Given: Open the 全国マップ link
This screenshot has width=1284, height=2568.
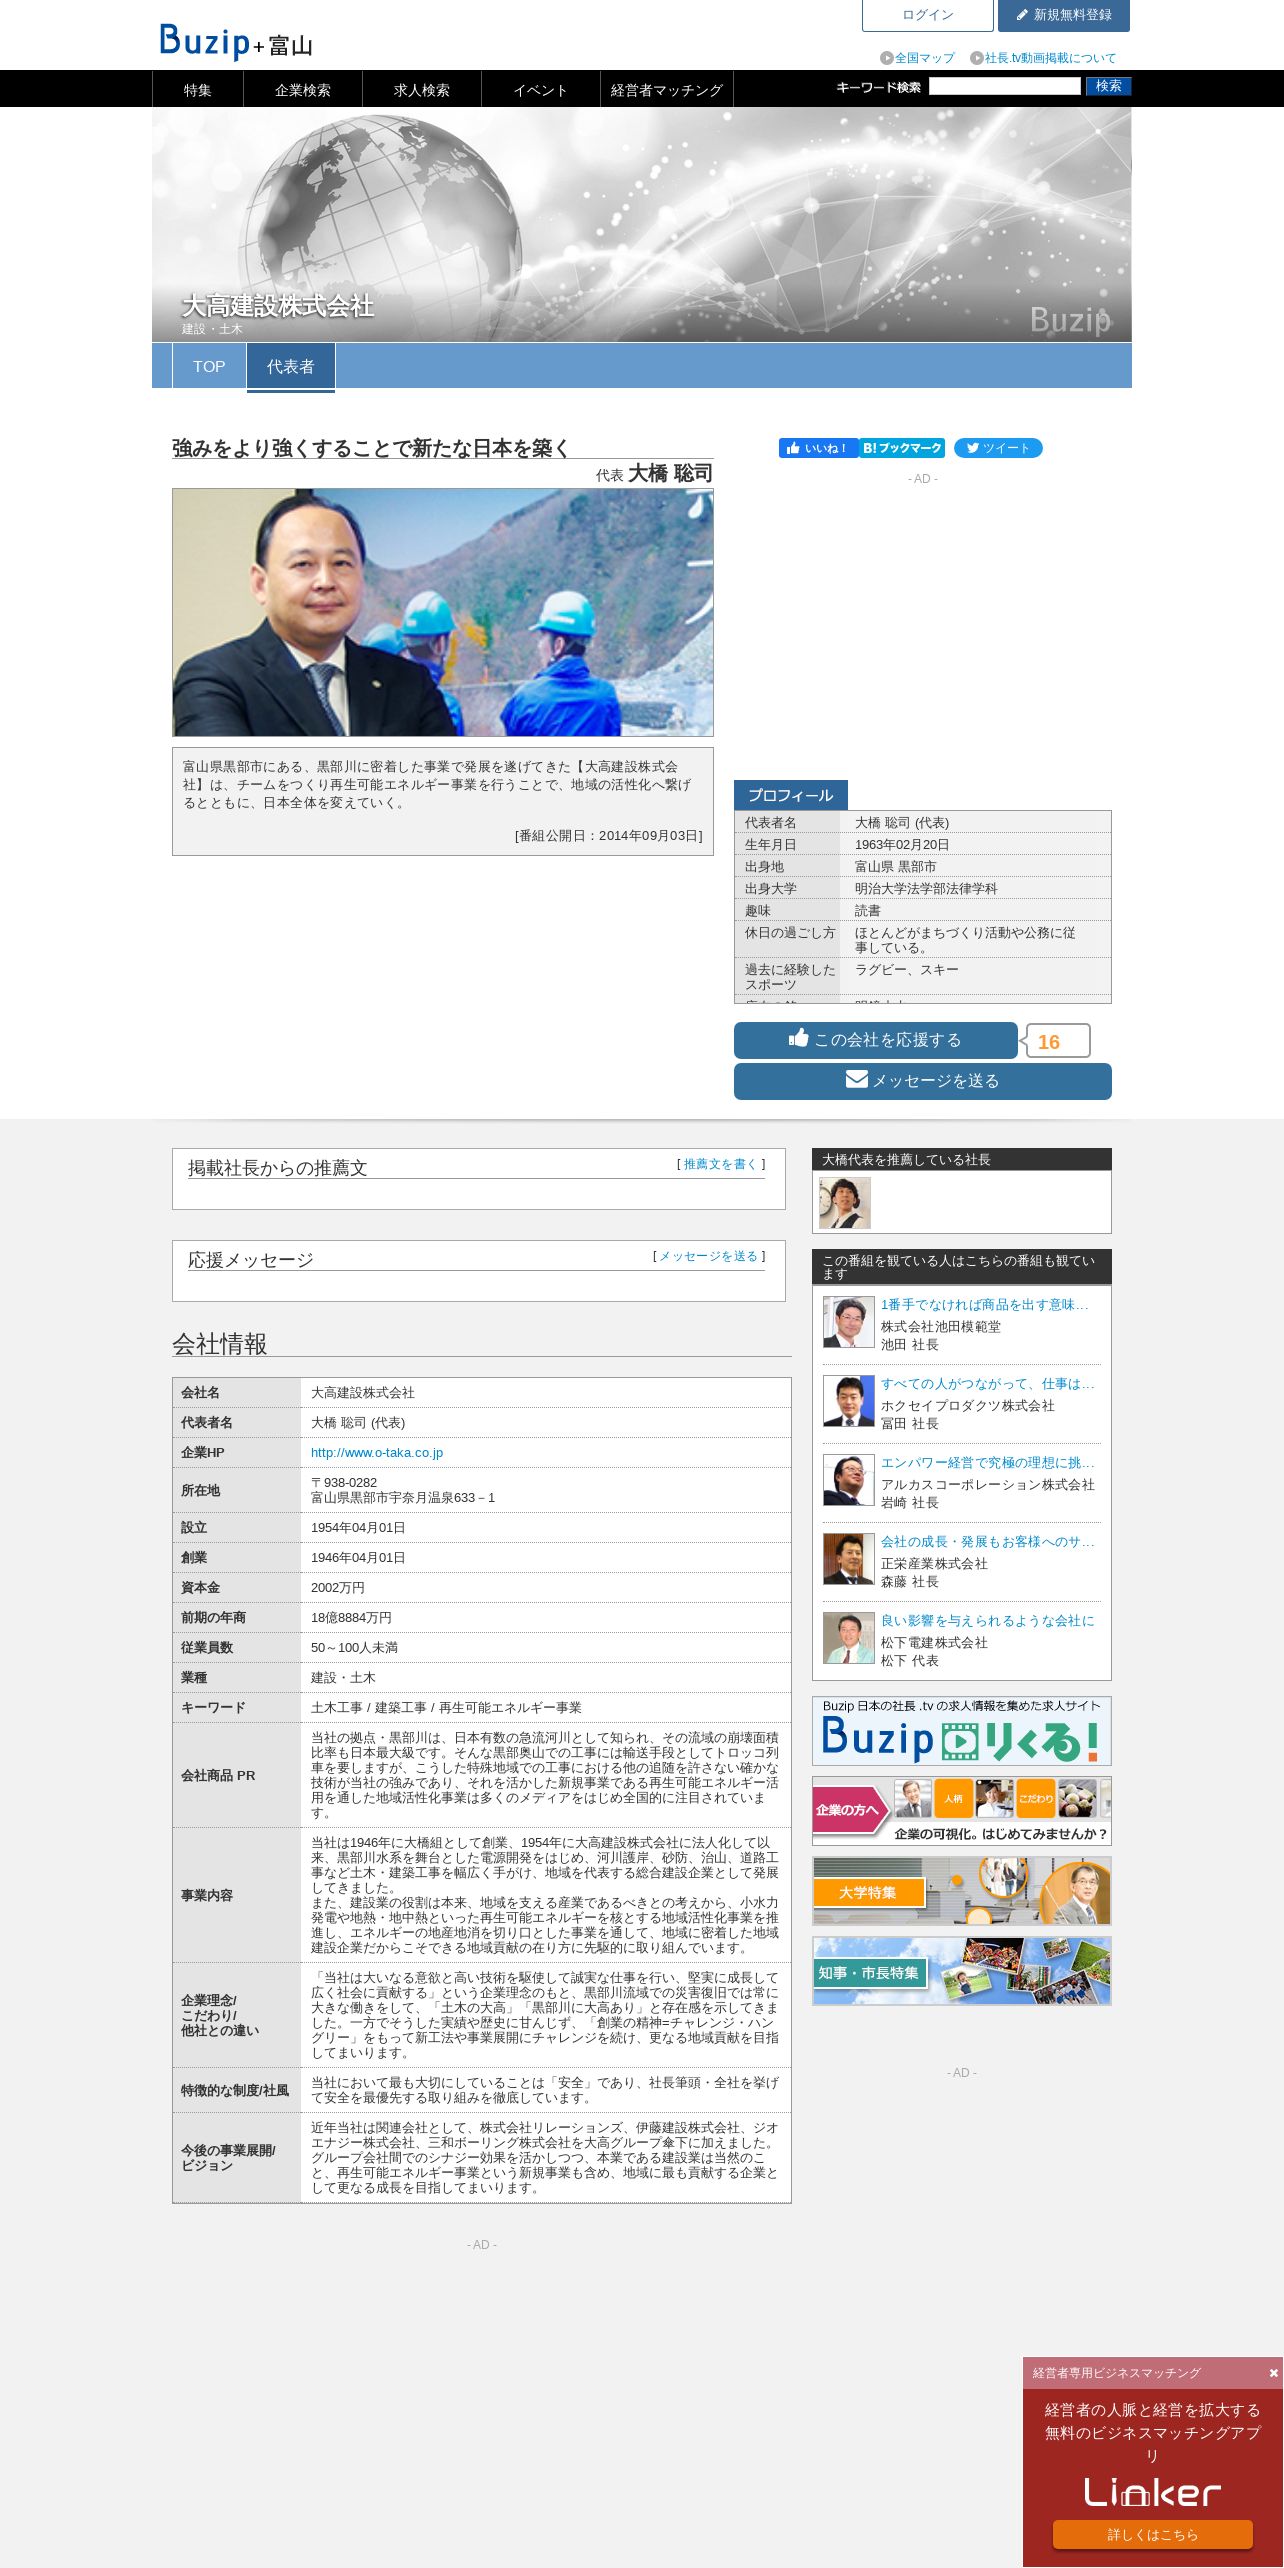Looking at the screenshot, I should coord(917,58).
